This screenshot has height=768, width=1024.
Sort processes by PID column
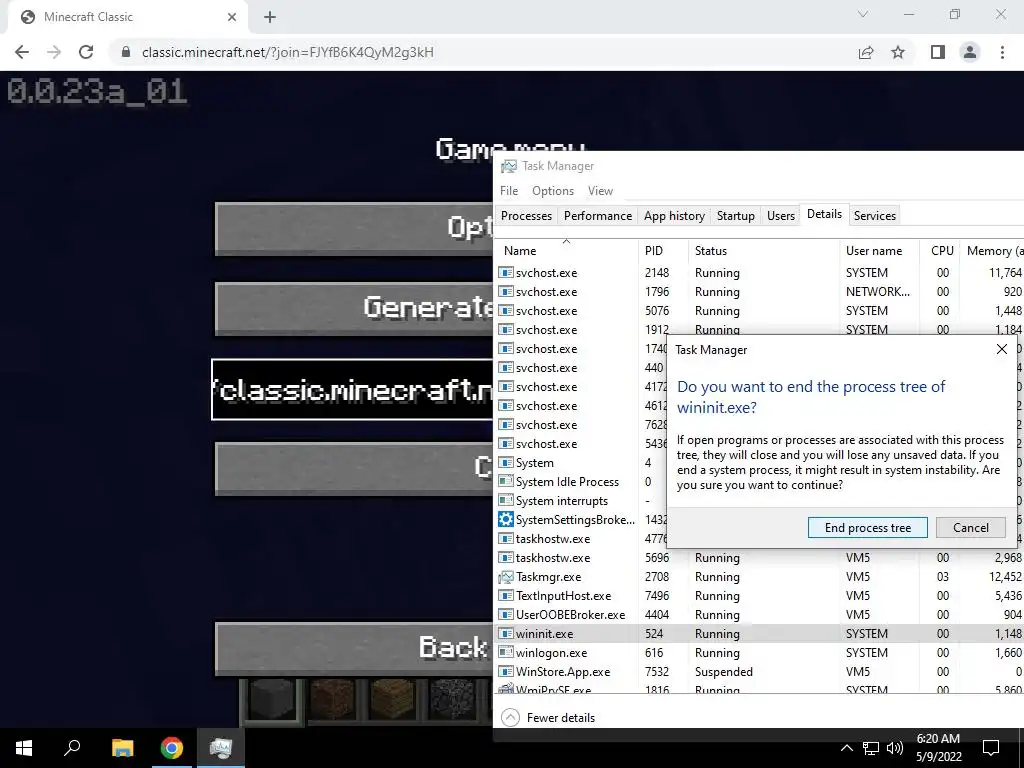[x=663, y=251]
